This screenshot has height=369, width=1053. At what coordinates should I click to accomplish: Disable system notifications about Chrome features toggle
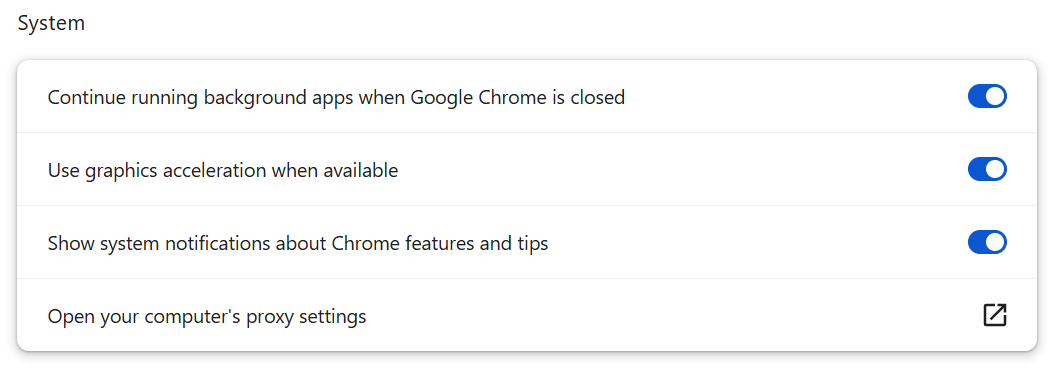(987, 243)
